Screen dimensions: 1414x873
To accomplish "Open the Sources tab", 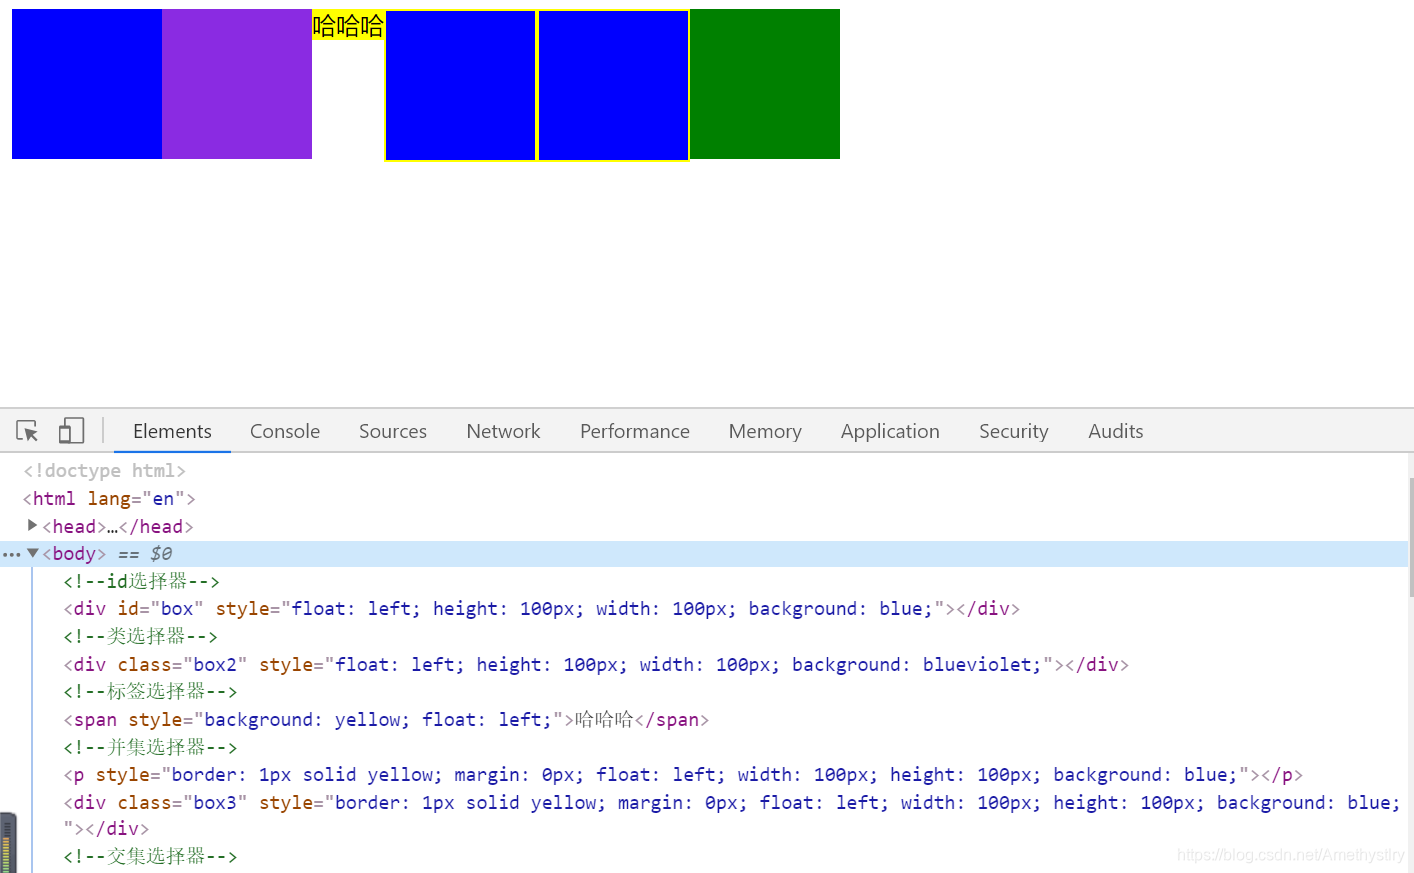I will 393,431.
